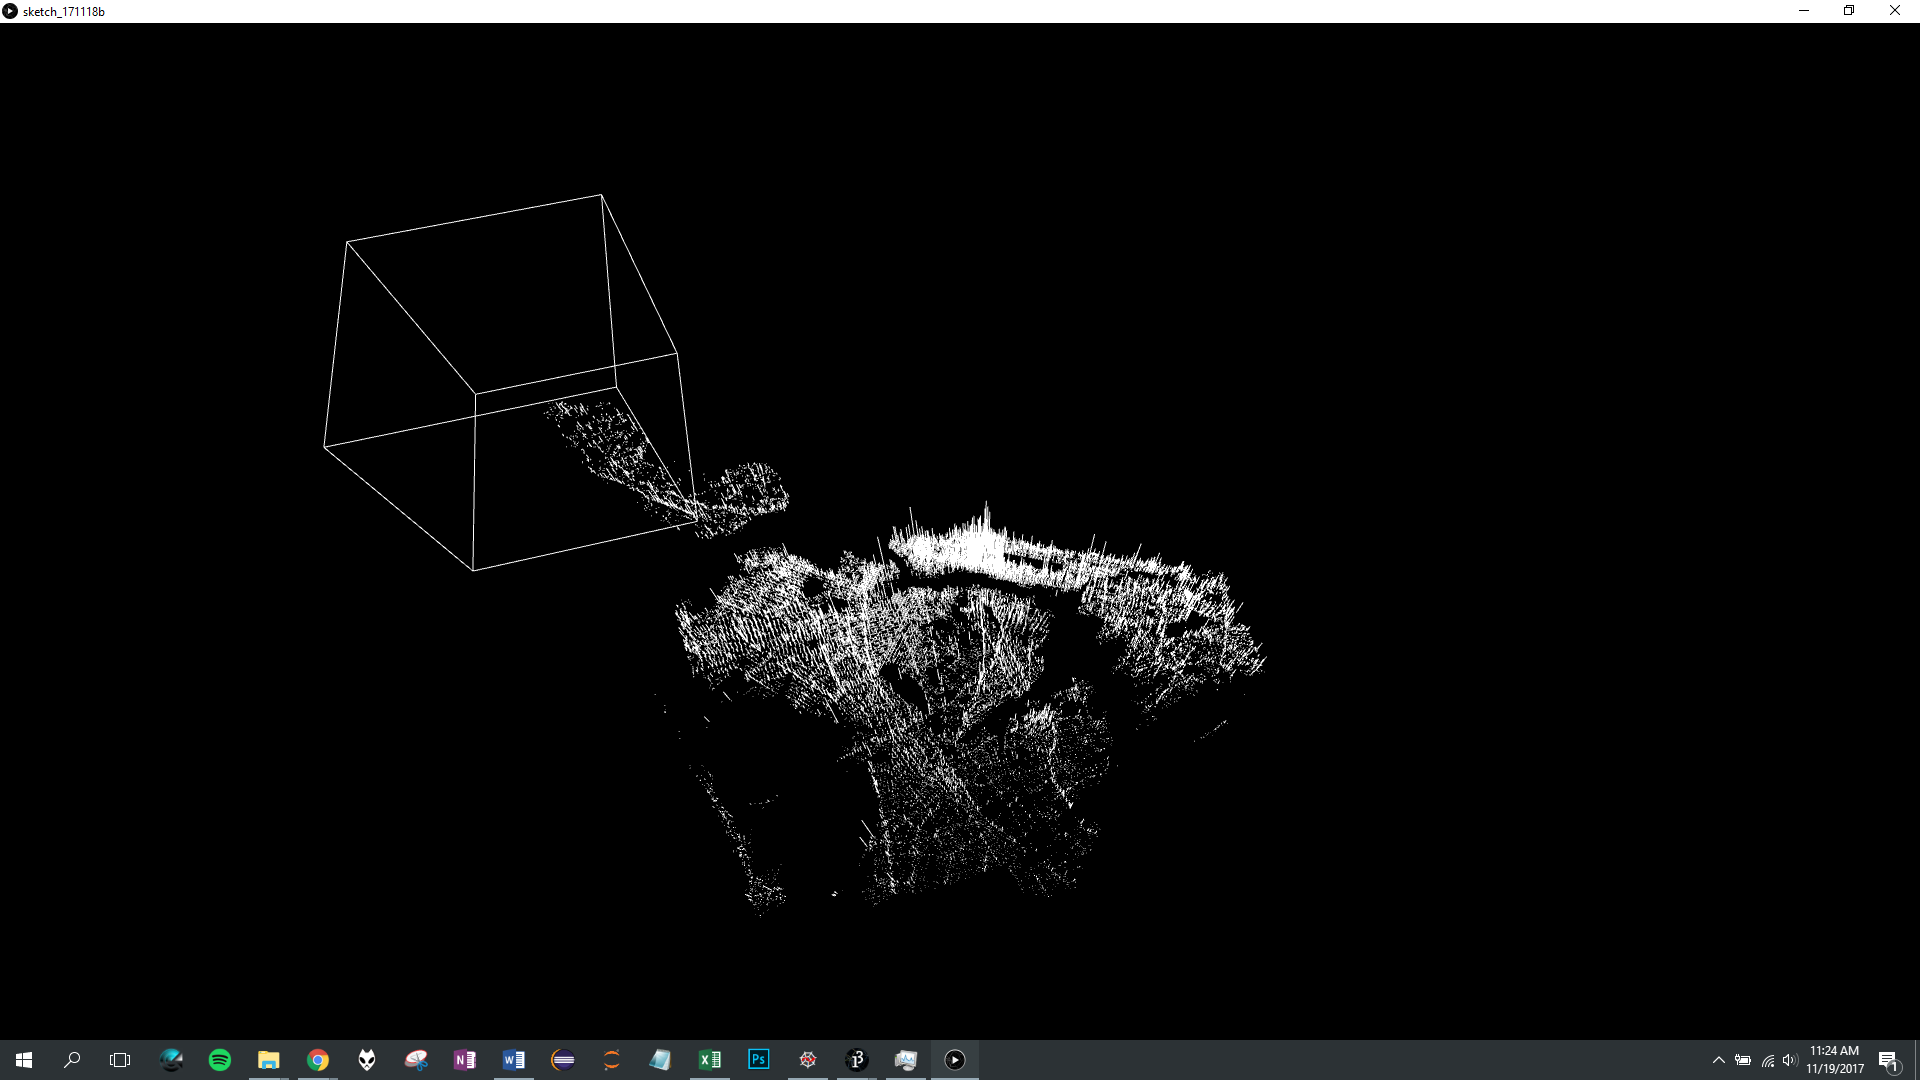Open the Processing sketch taskbar icon
Screen dimensions: 1920x1080
click(955, 1060)
